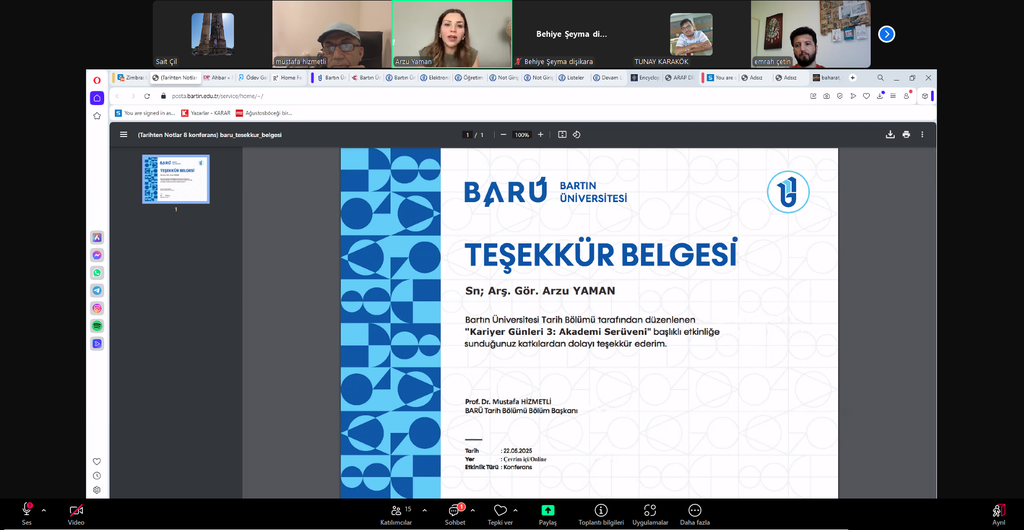Expand audio options arrow next to Ses
1024x530 pixels.
point(44,510)
